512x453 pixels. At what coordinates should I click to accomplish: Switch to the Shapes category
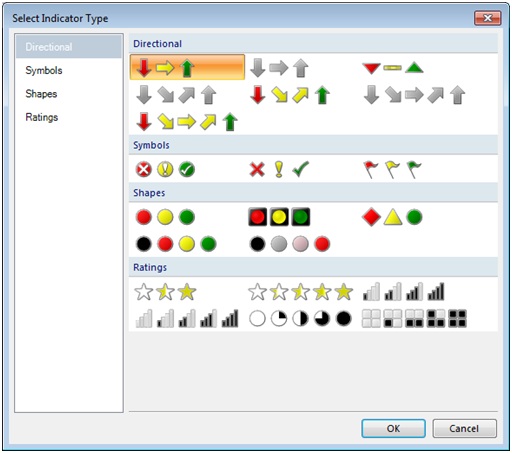coord(41,94)
